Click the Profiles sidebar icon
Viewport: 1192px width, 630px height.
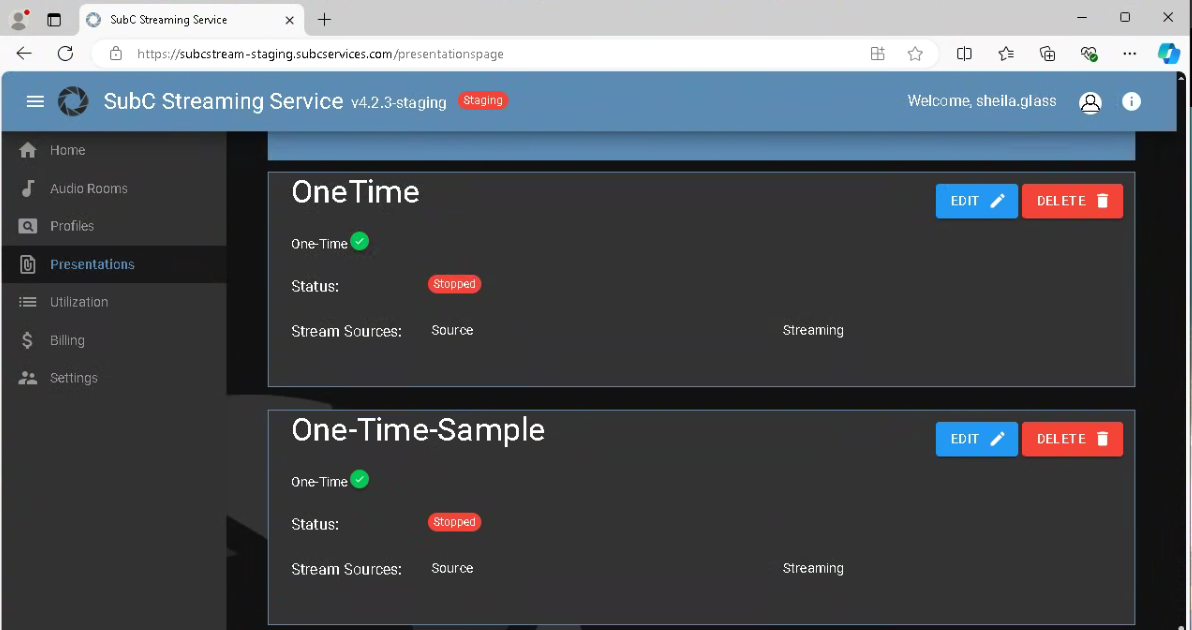coord(28,226)
